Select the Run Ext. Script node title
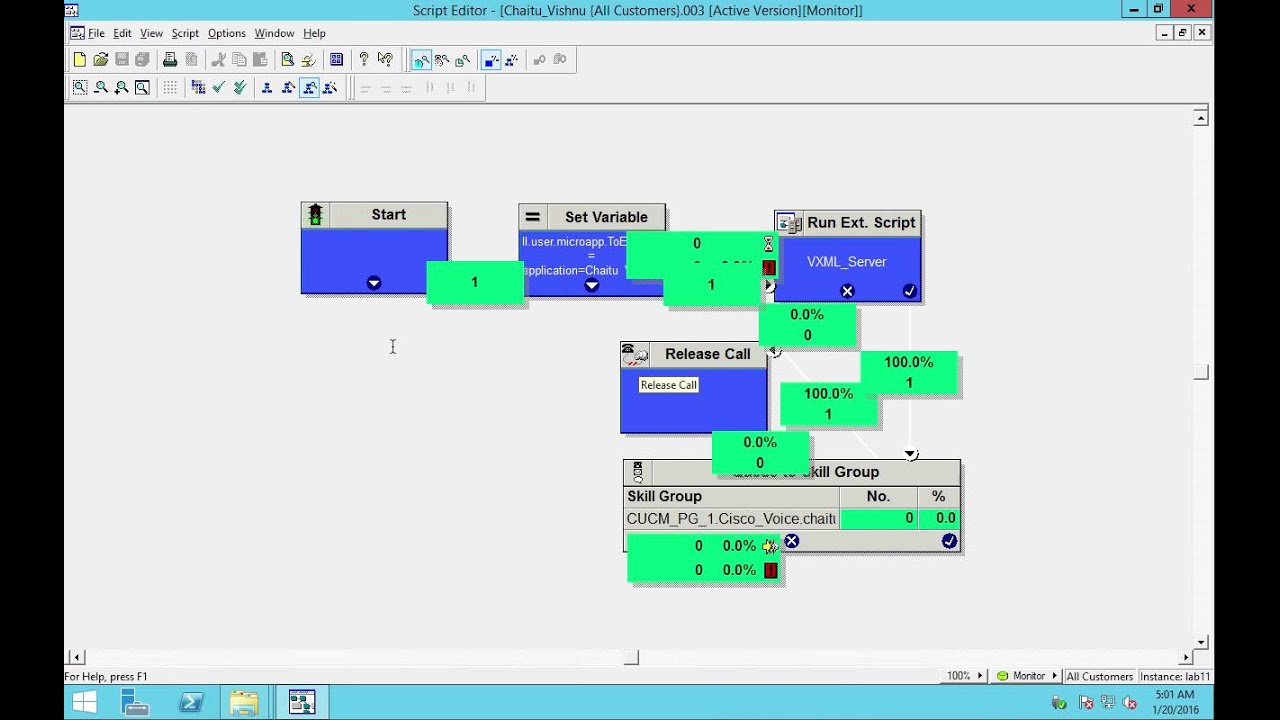This screenshot has height=720, width=1280. pos(861,223)
